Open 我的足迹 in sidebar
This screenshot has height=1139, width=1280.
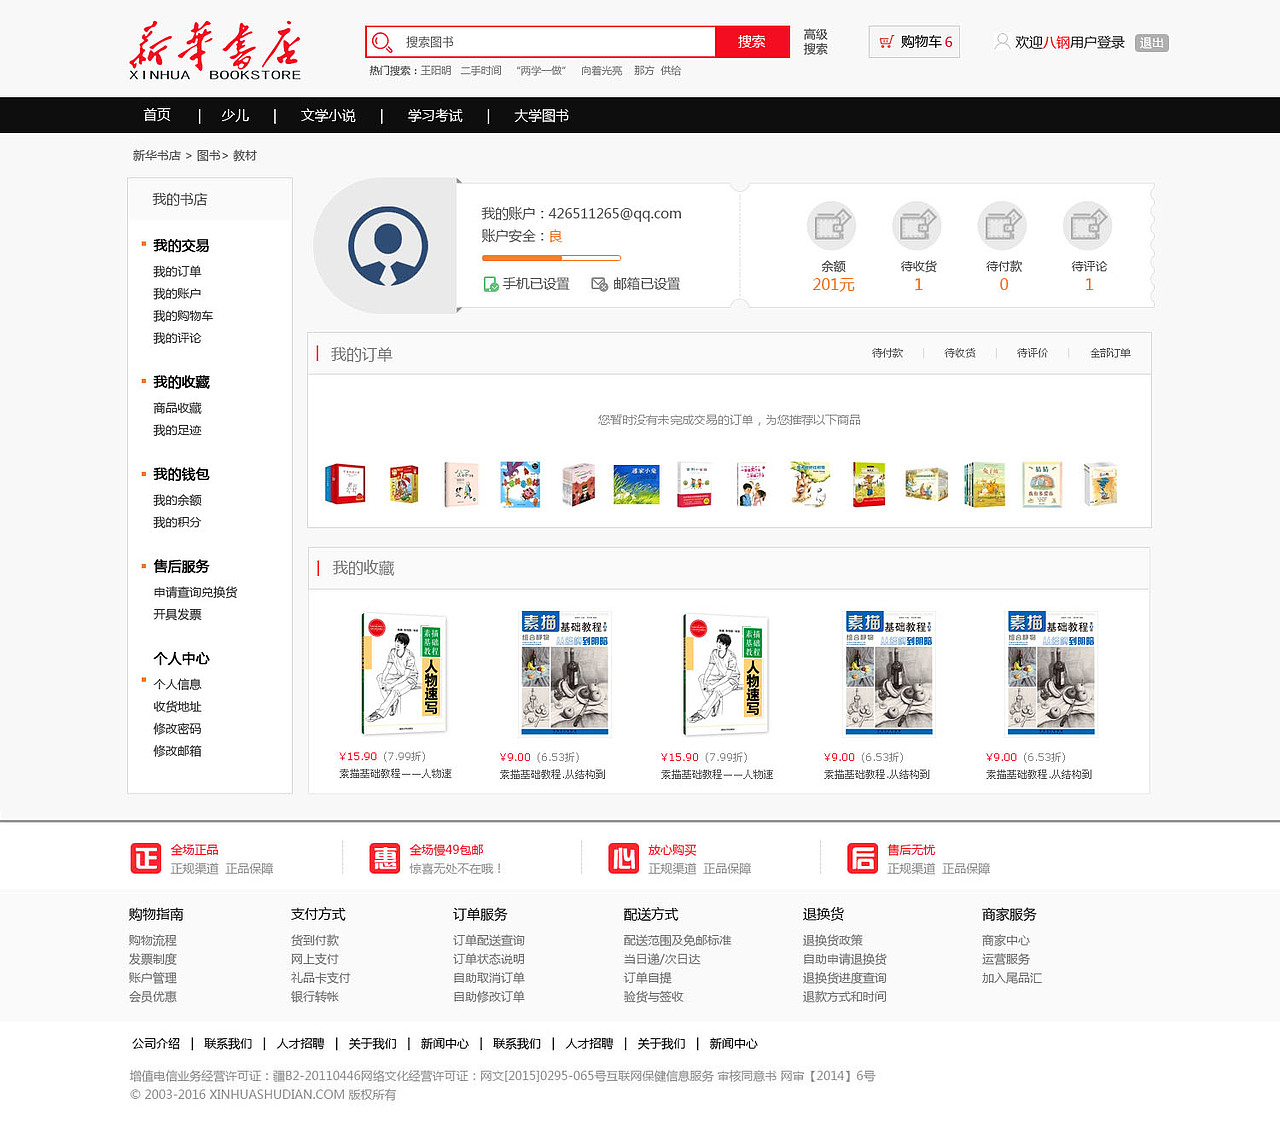tap(177, 430)
